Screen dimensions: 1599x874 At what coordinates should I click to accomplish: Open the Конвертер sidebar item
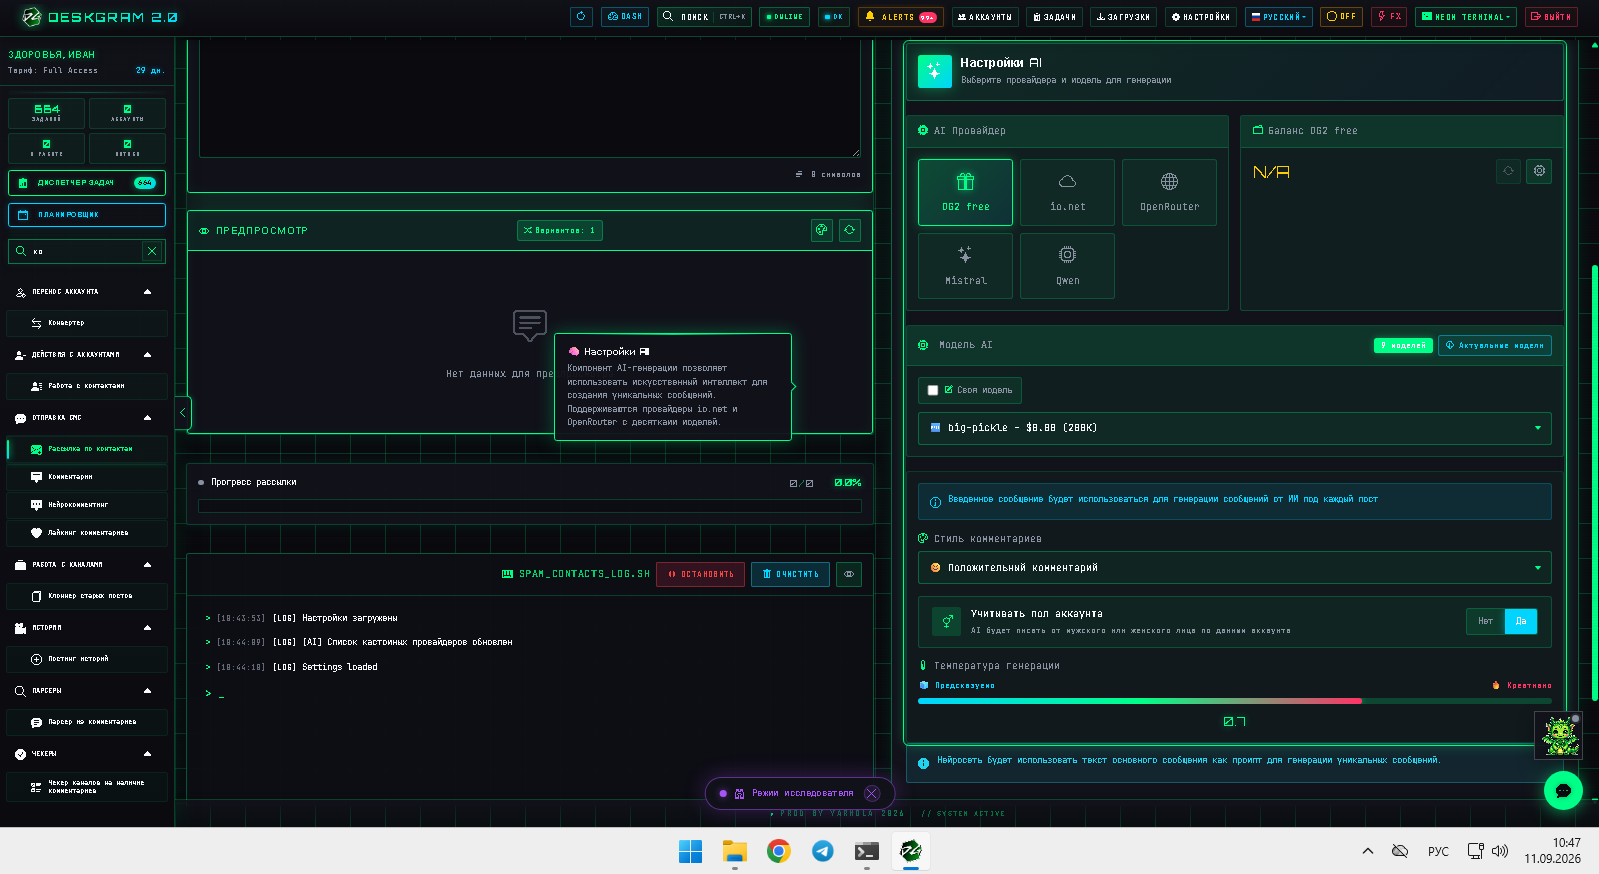point(87,323)
